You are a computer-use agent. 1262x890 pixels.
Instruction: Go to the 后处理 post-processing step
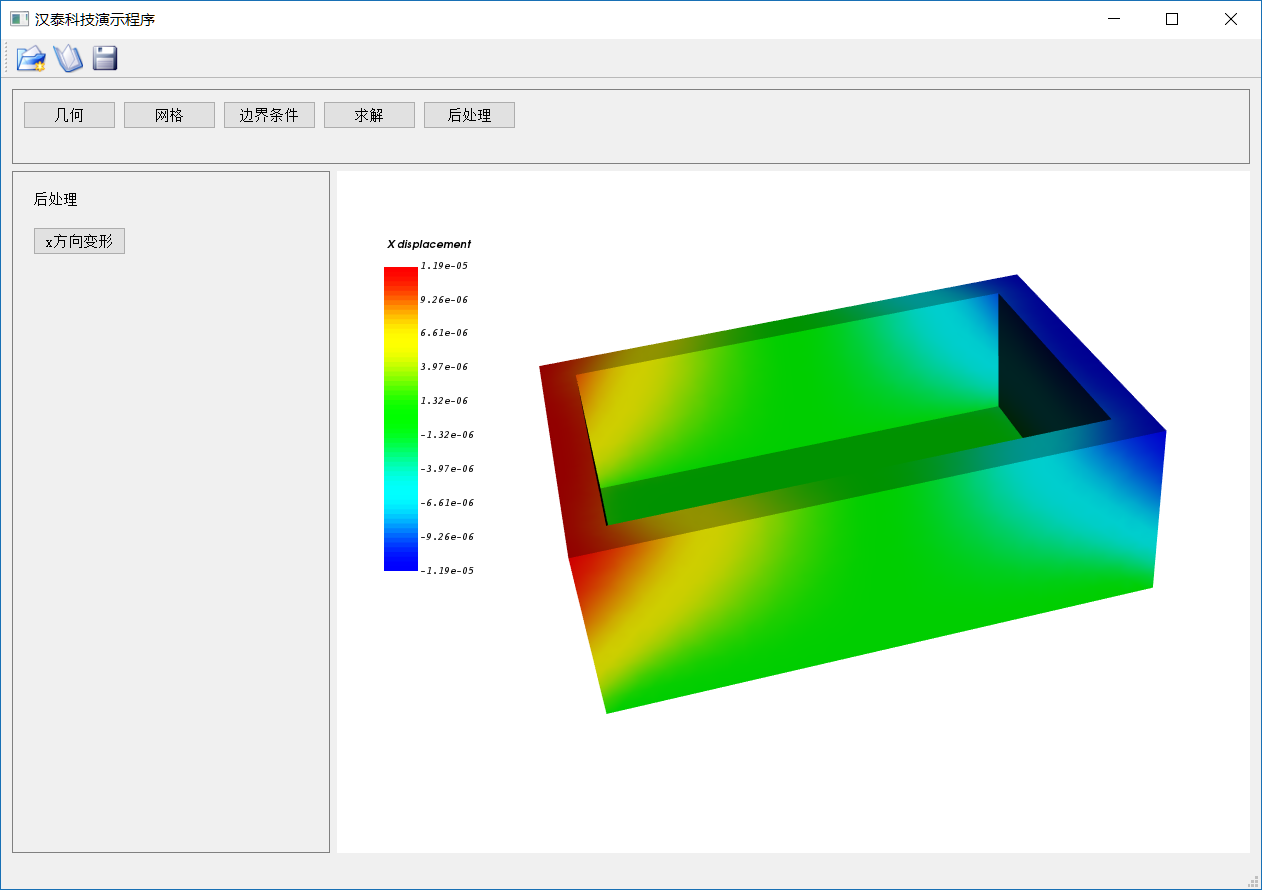coord(469,115)
